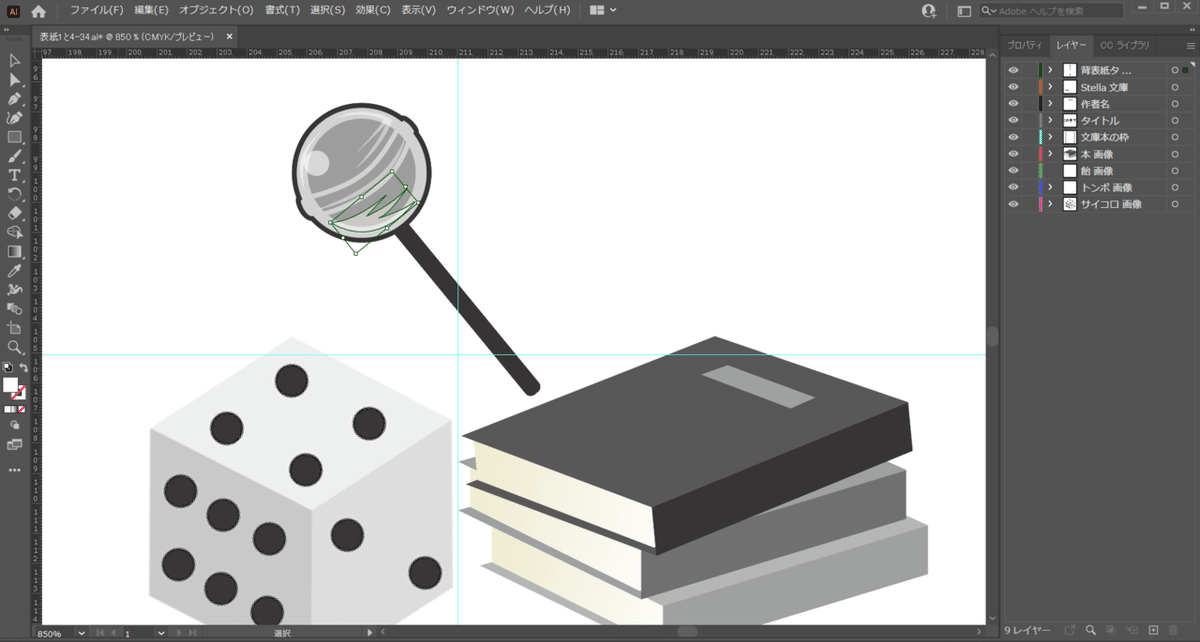Viewport: 1200px width, 642px height.
Task: Select the Zoom tool
Action: 14,347
